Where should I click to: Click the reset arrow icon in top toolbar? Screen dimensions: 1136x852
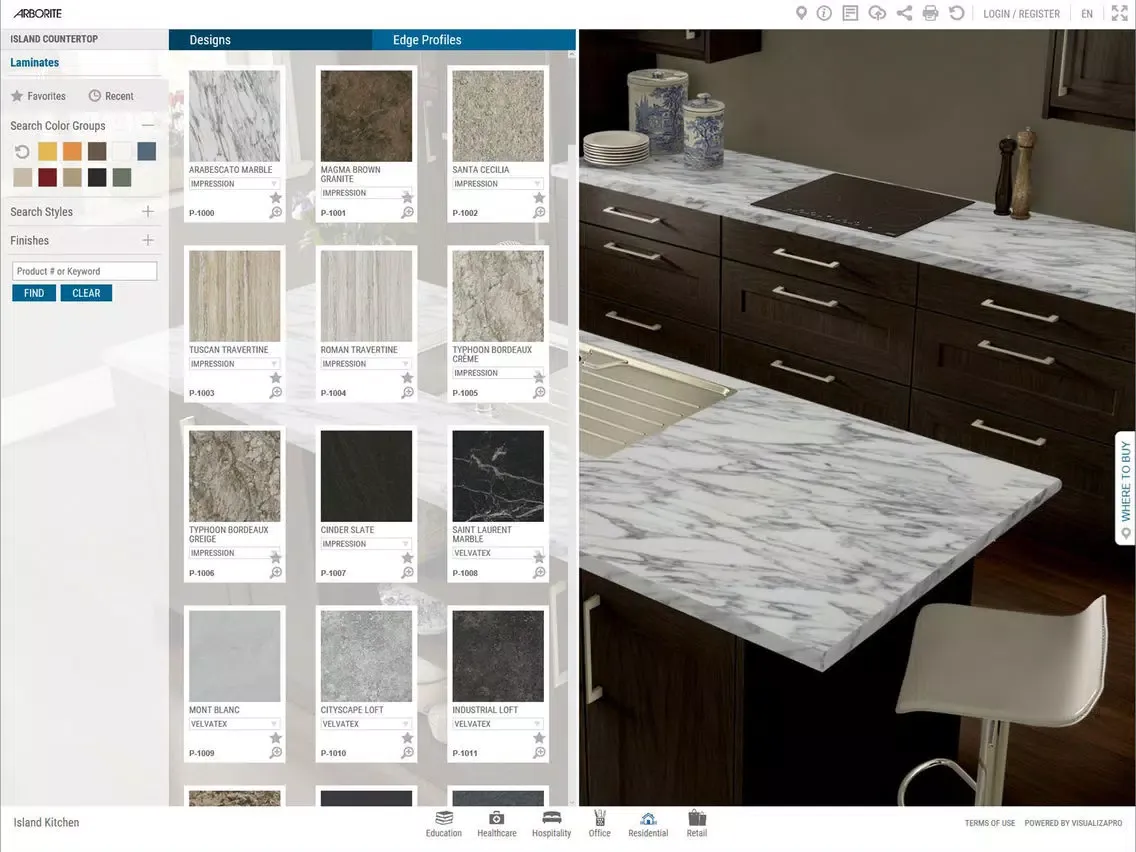point(956,13)
